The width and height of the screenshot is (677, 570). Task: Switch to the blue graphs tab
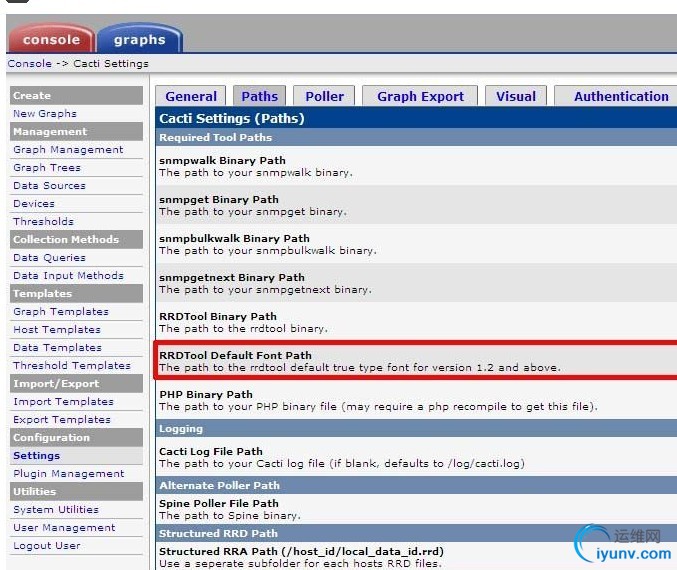coord(139,39)
